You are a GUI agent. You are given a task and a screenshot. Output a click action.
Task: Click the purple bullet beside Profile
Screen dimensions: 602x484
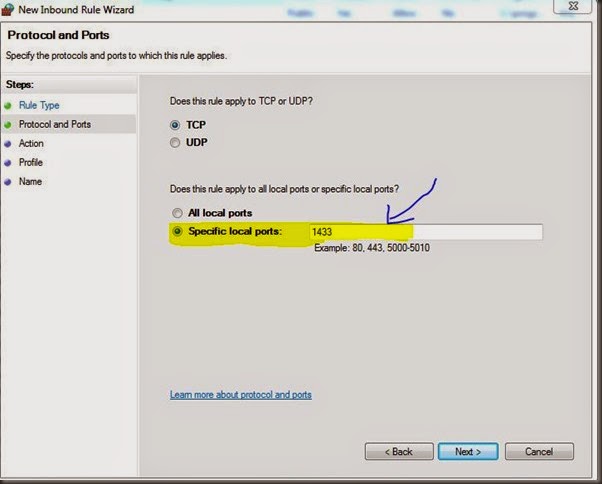click(8, 163)
